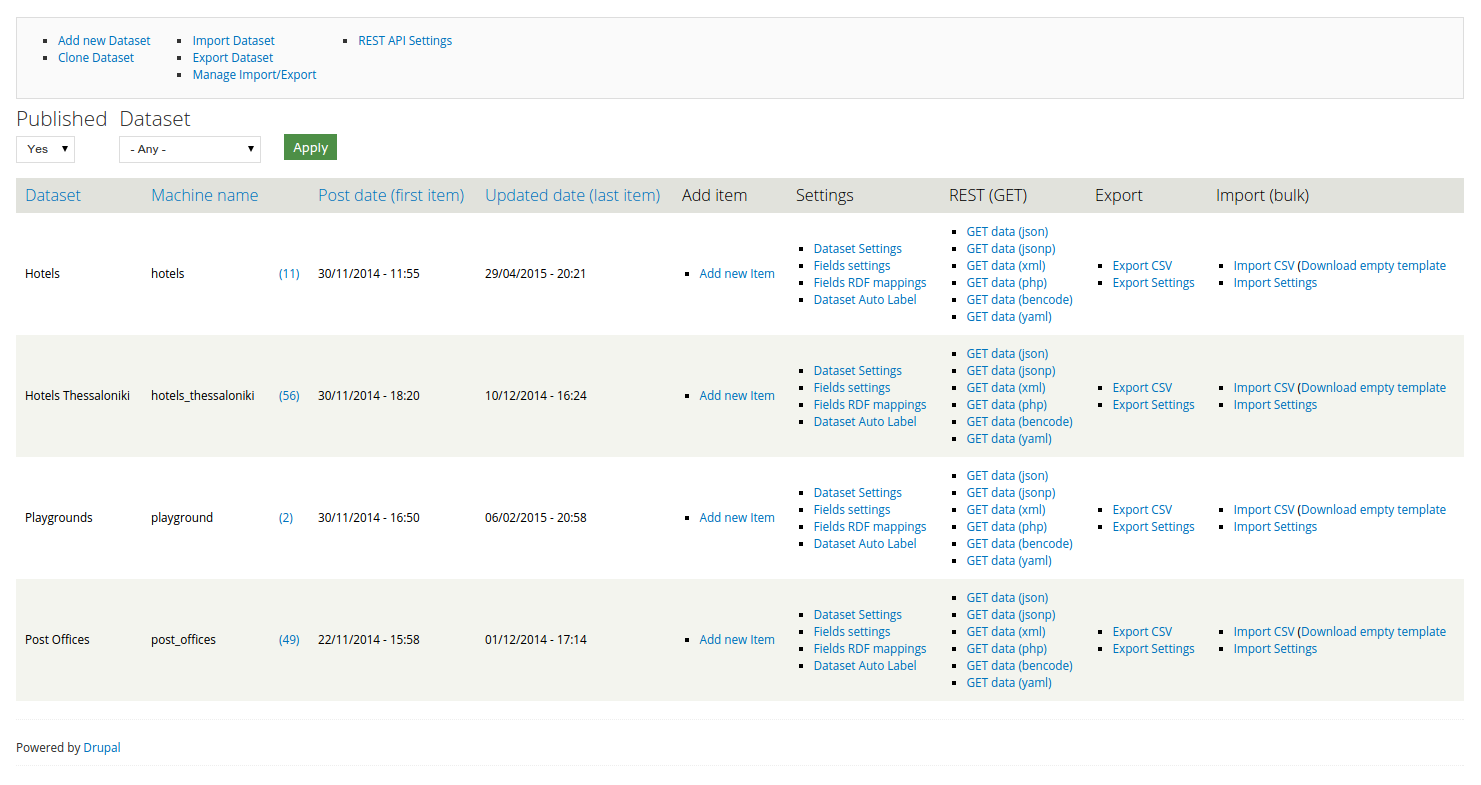This screenshot has width=1481, height=785.
Task: Open Clone Dataset
Action: click(95, 57)
